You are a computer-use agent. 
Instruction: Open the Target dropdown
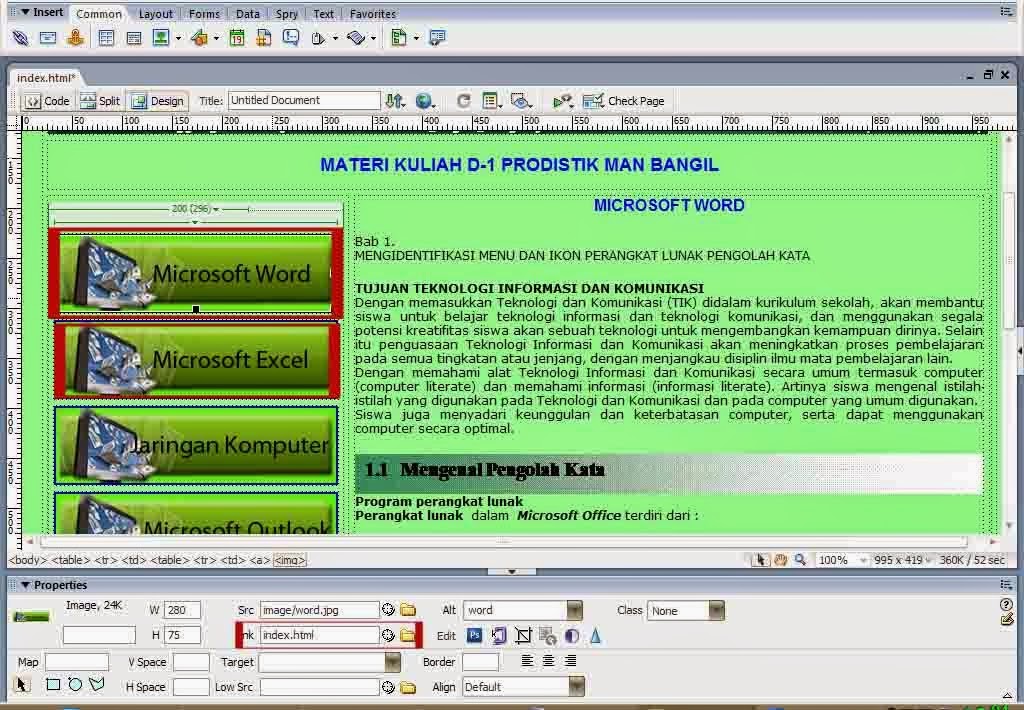[x=392, y=662]
